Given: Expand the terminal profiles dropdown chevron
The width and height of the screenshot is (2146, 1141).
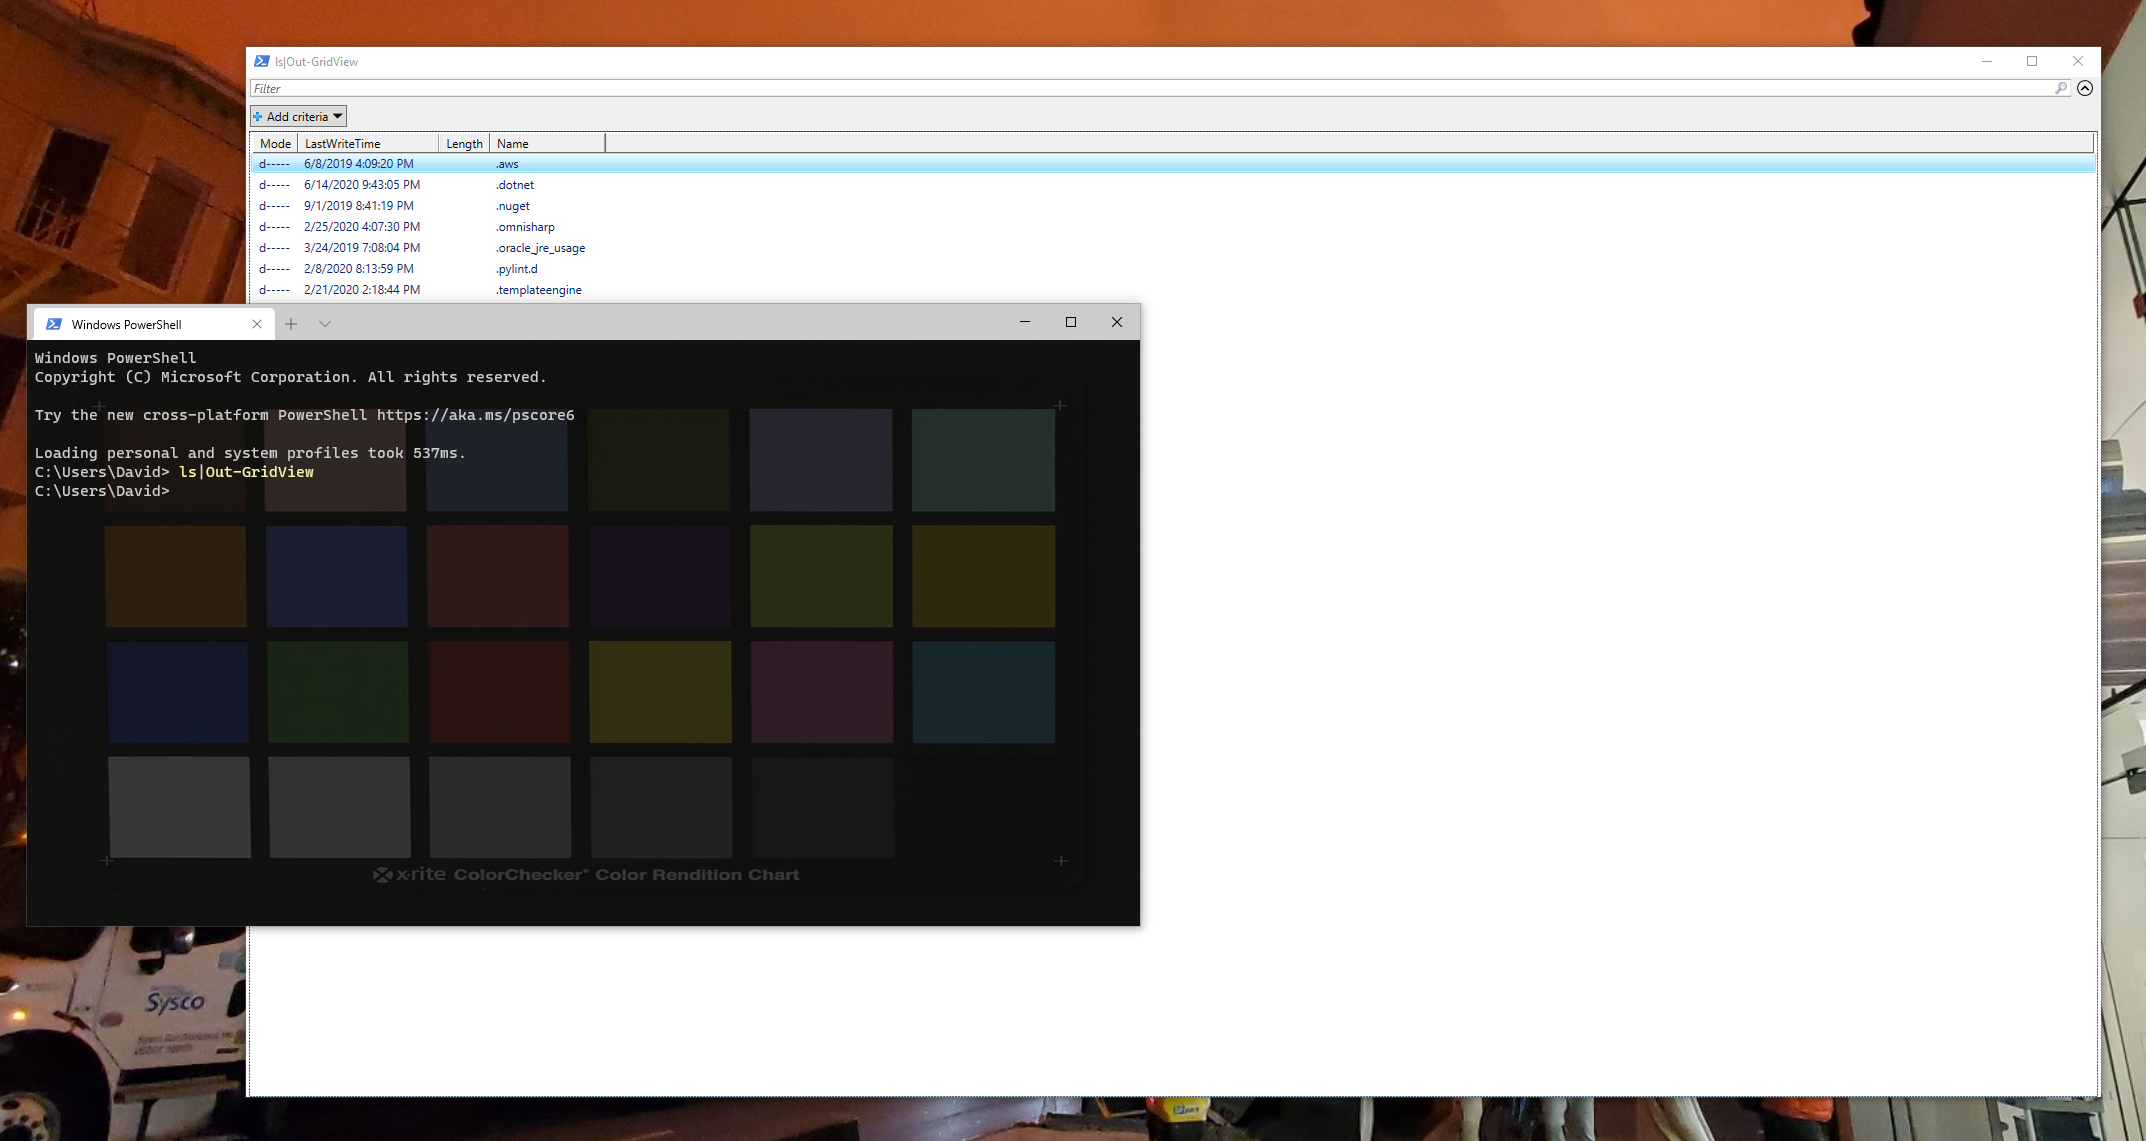Looking at the screenshot, I should [325, 324].
